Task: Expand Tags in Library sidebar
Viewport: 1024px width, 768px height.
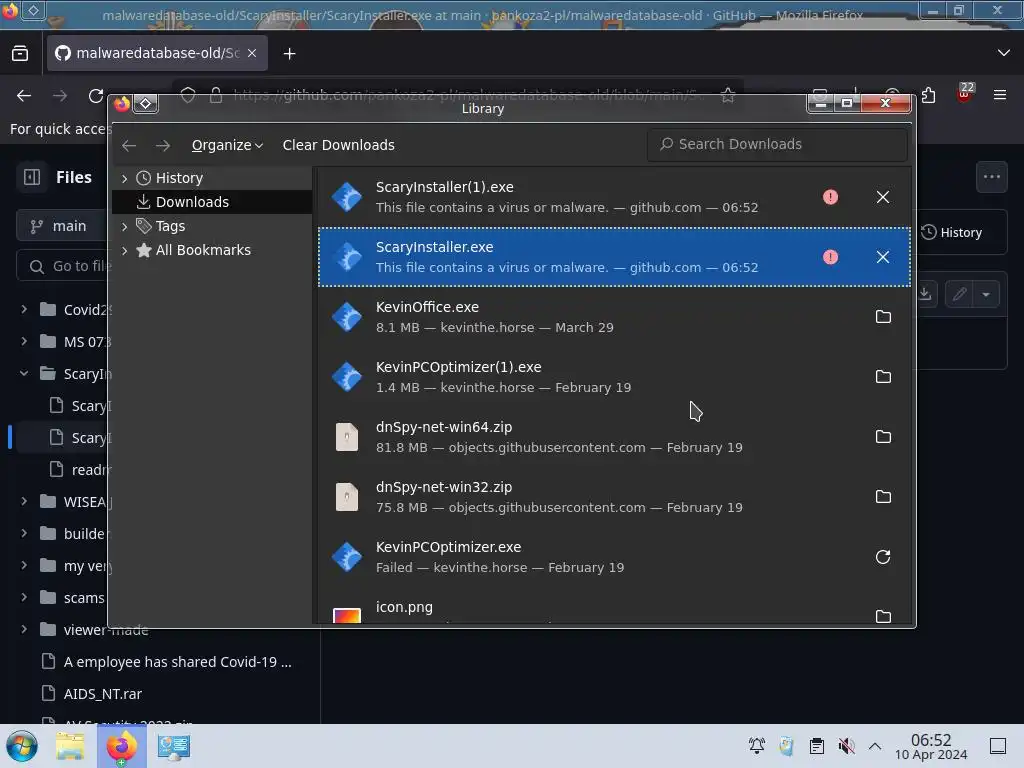Action: click(x=124, y=227)
